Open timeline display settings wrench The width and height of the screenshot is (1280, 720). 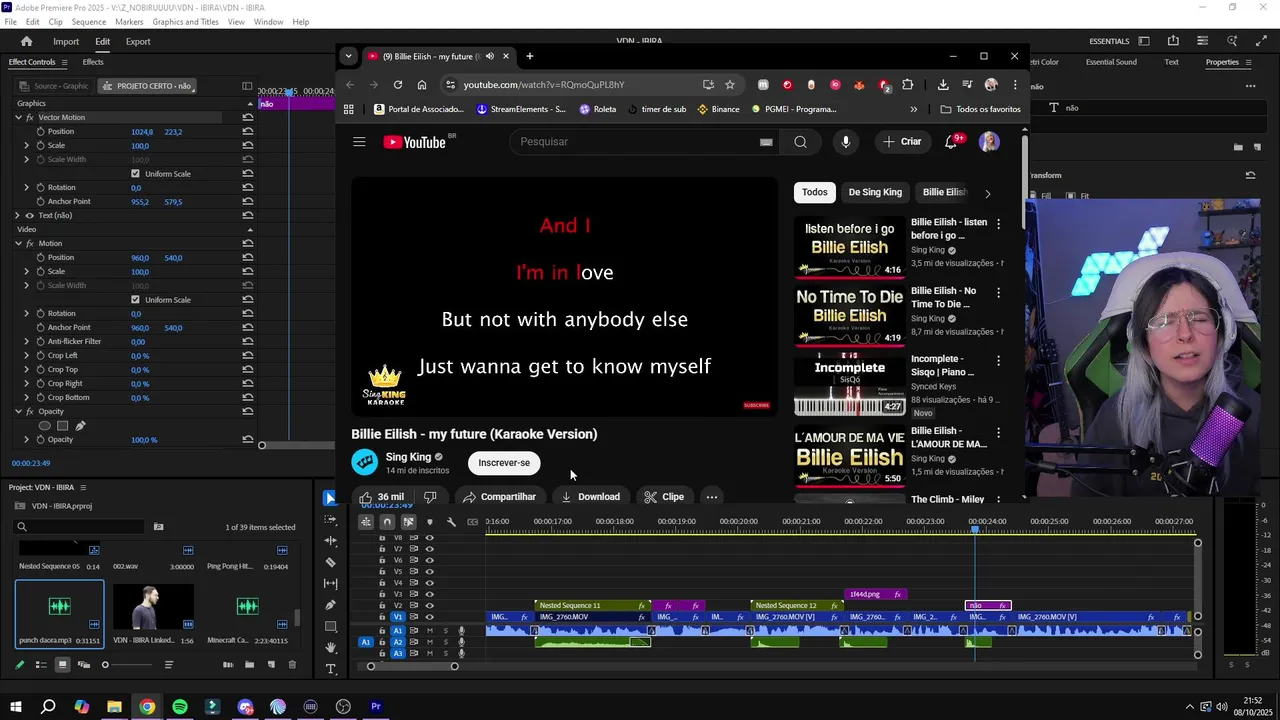tap(451, 522)
